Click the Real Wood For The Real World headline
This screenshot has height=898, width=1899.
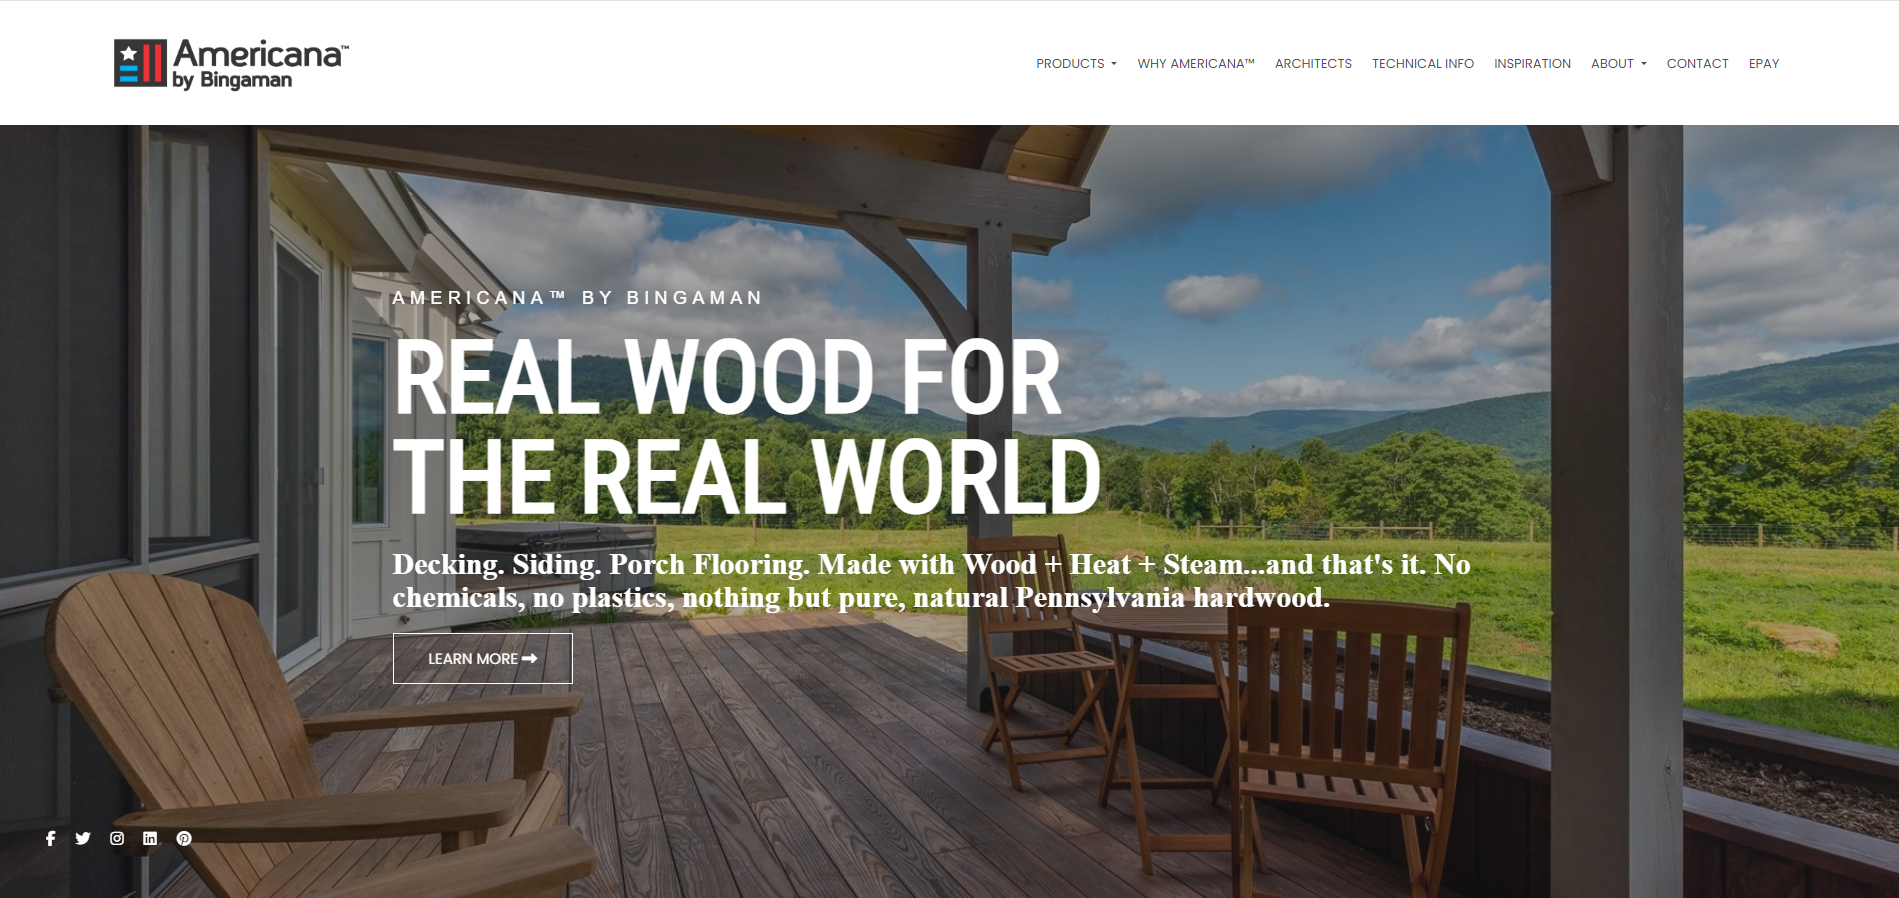747,427
